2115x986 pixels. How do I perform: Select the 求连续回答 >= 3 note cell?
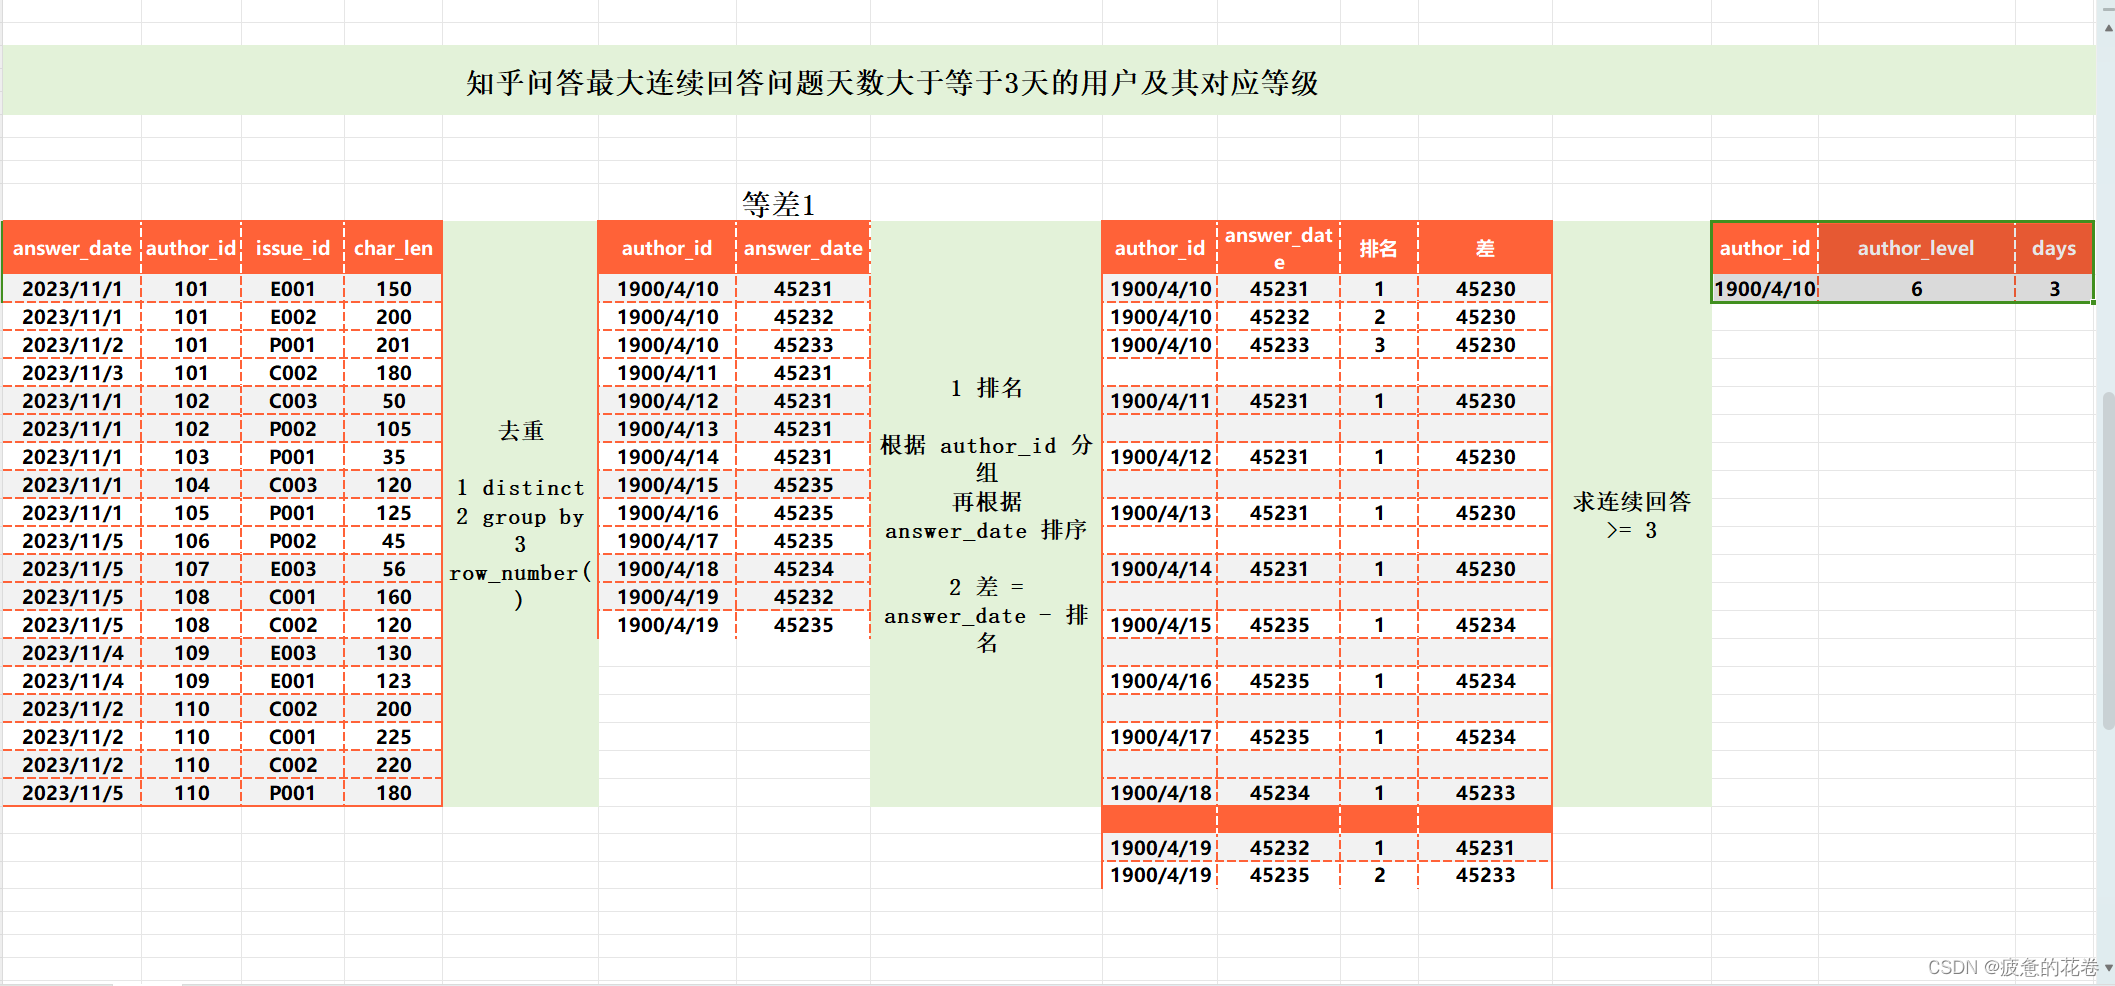click(x=1632, y=515)
